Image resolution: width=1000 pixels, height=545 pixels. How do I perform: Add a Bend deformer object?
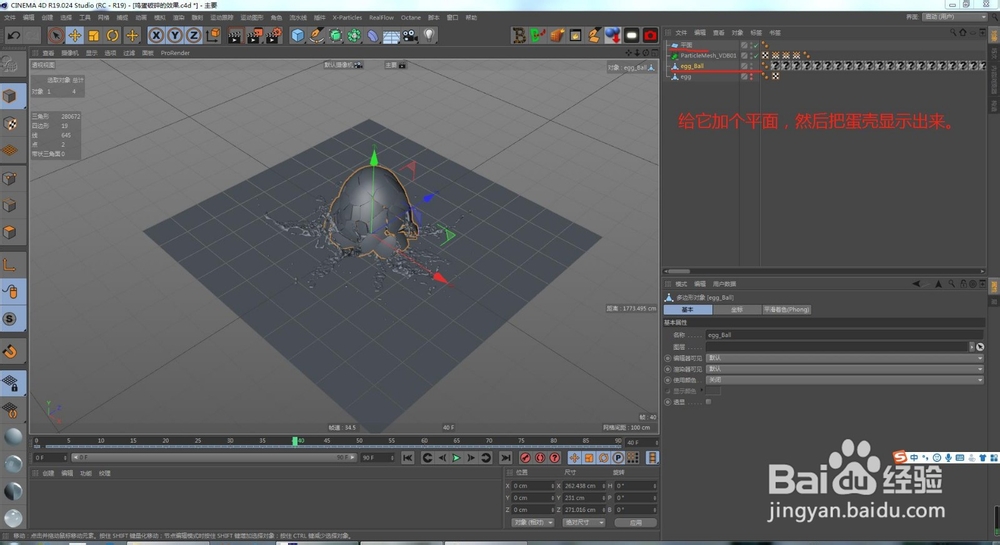(x=372, y=36)
